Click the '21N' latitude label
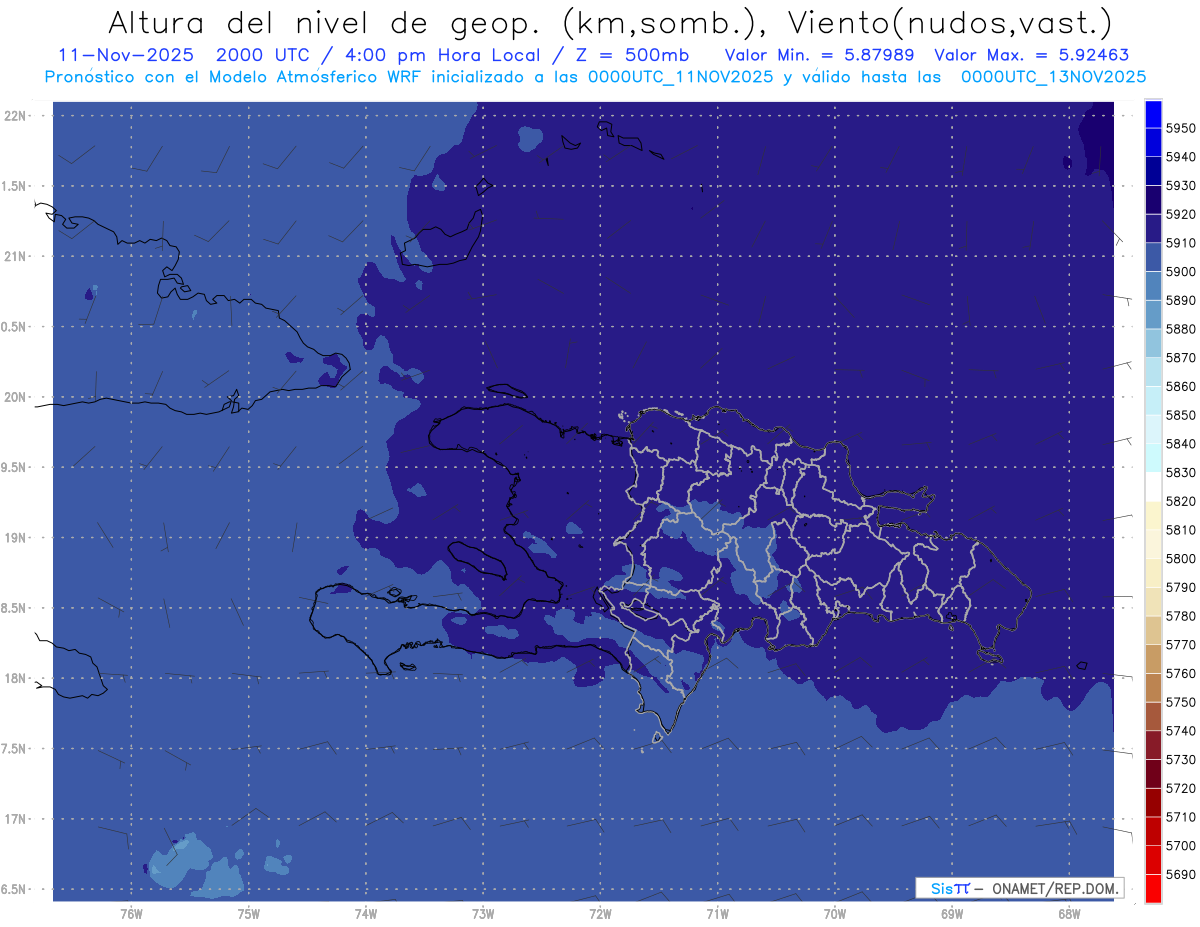This screenshot has width=1200, height=927. point(17,257)
